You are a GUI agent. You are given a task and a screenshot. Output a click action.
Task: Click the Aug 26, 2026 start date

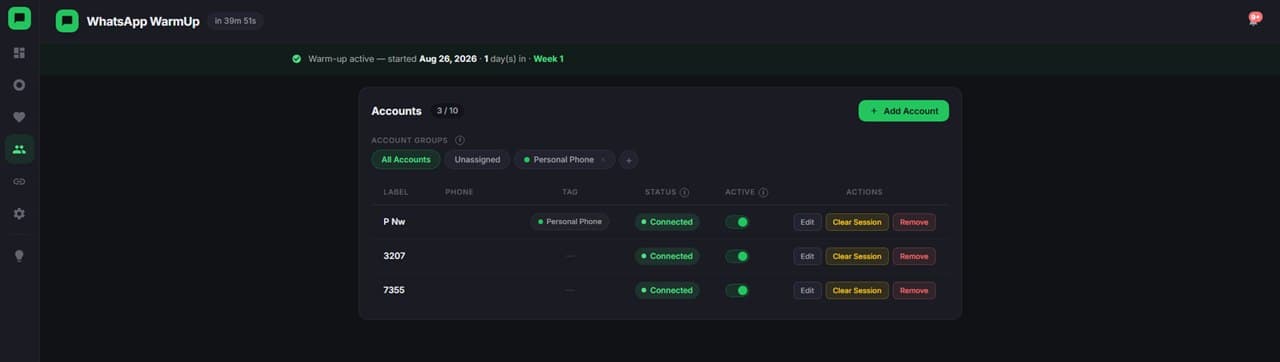click(x=448, y=59)
